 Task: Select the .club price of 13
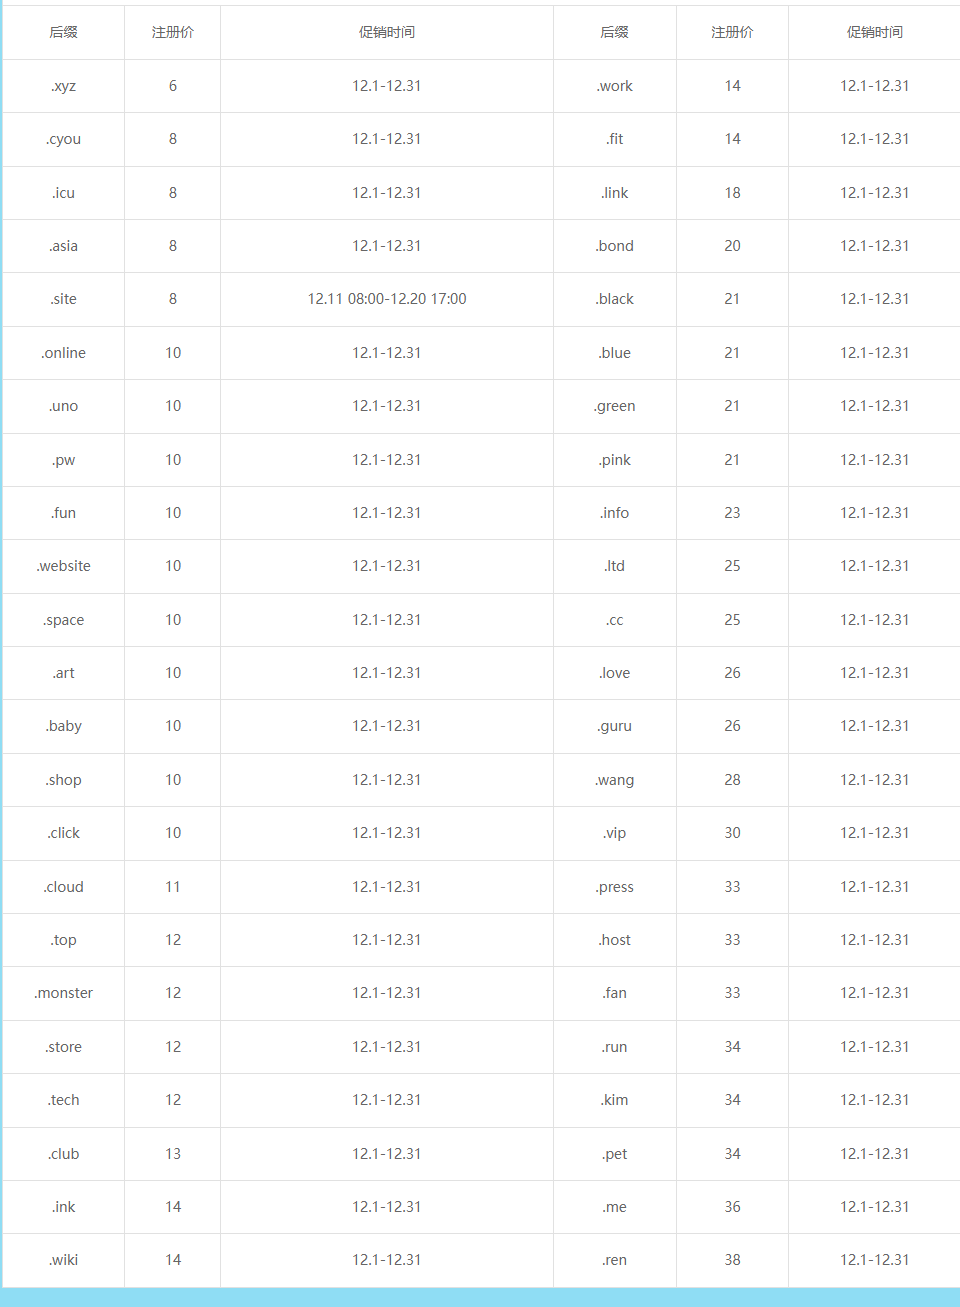[173, 1154]
